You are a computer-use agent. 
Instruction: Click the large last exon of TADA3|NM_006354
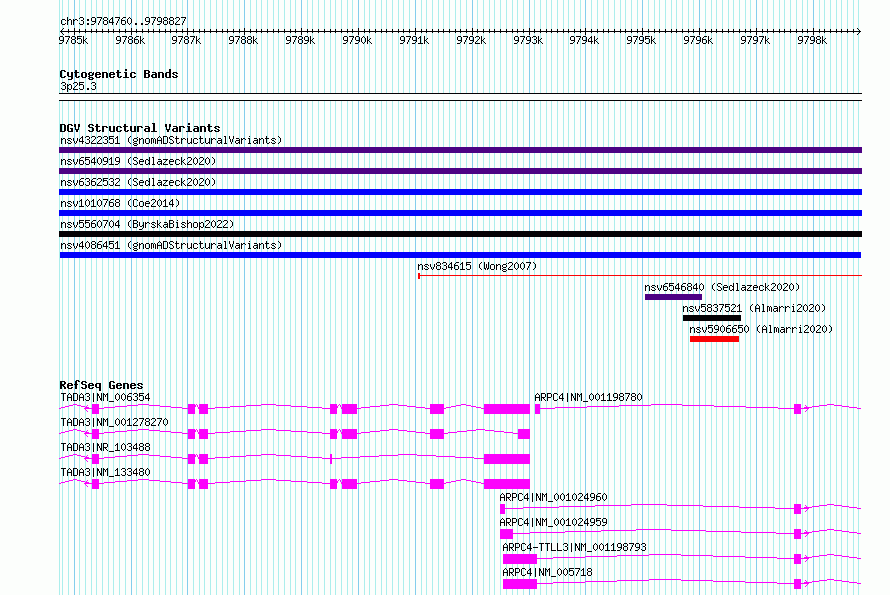click(506, 409)
